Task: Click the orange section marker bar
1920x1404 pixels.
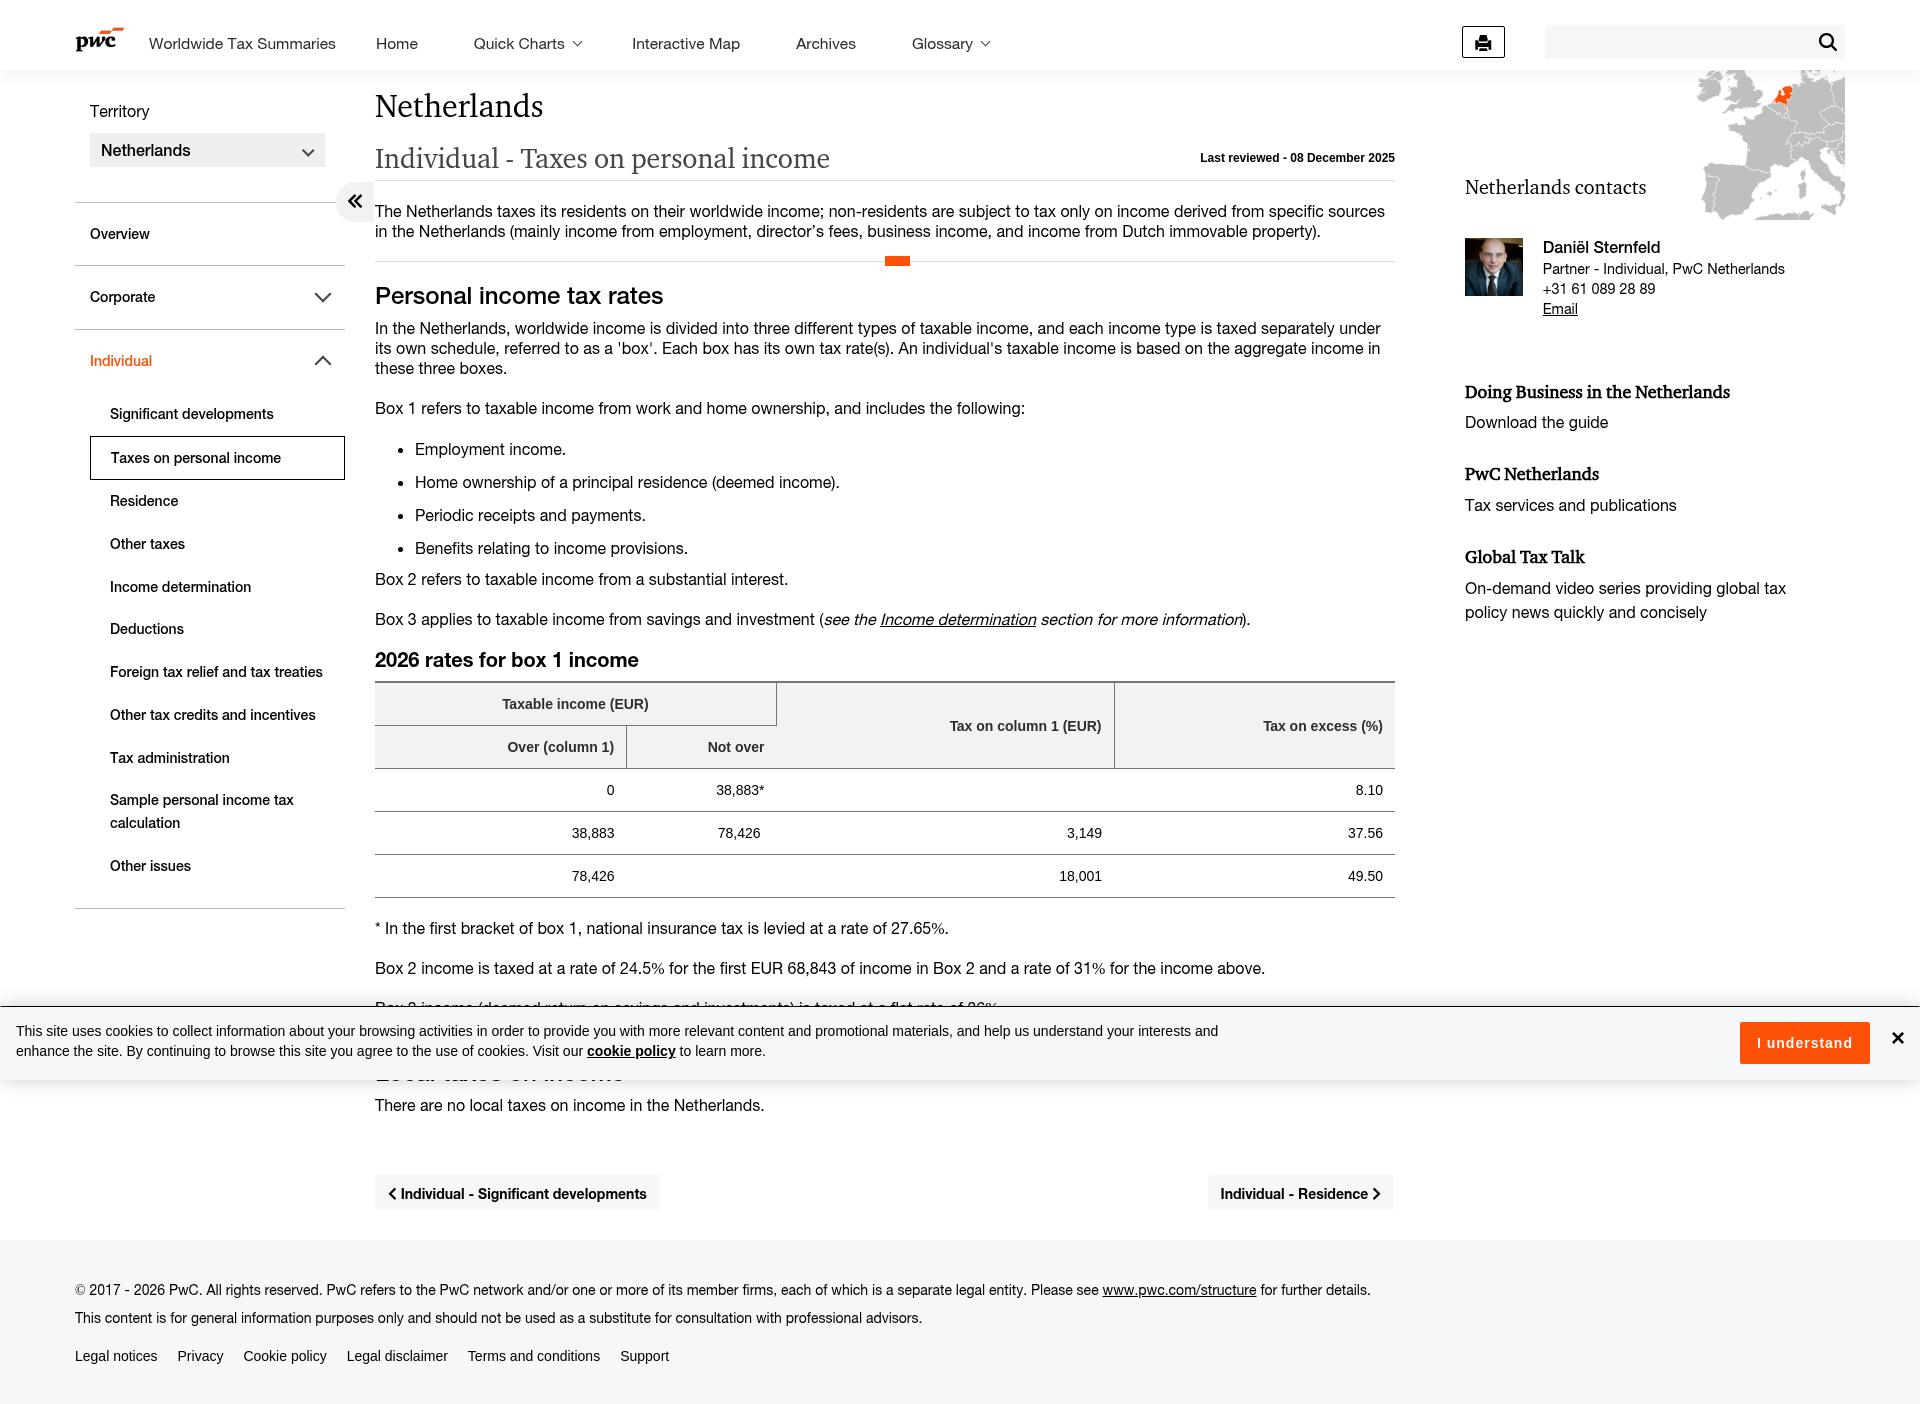Action: point(897,261)
